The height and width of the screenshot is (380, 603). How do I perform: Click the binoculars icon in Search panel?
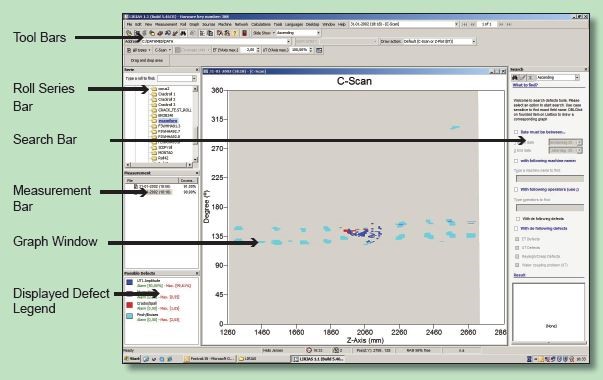pos(515,78)
